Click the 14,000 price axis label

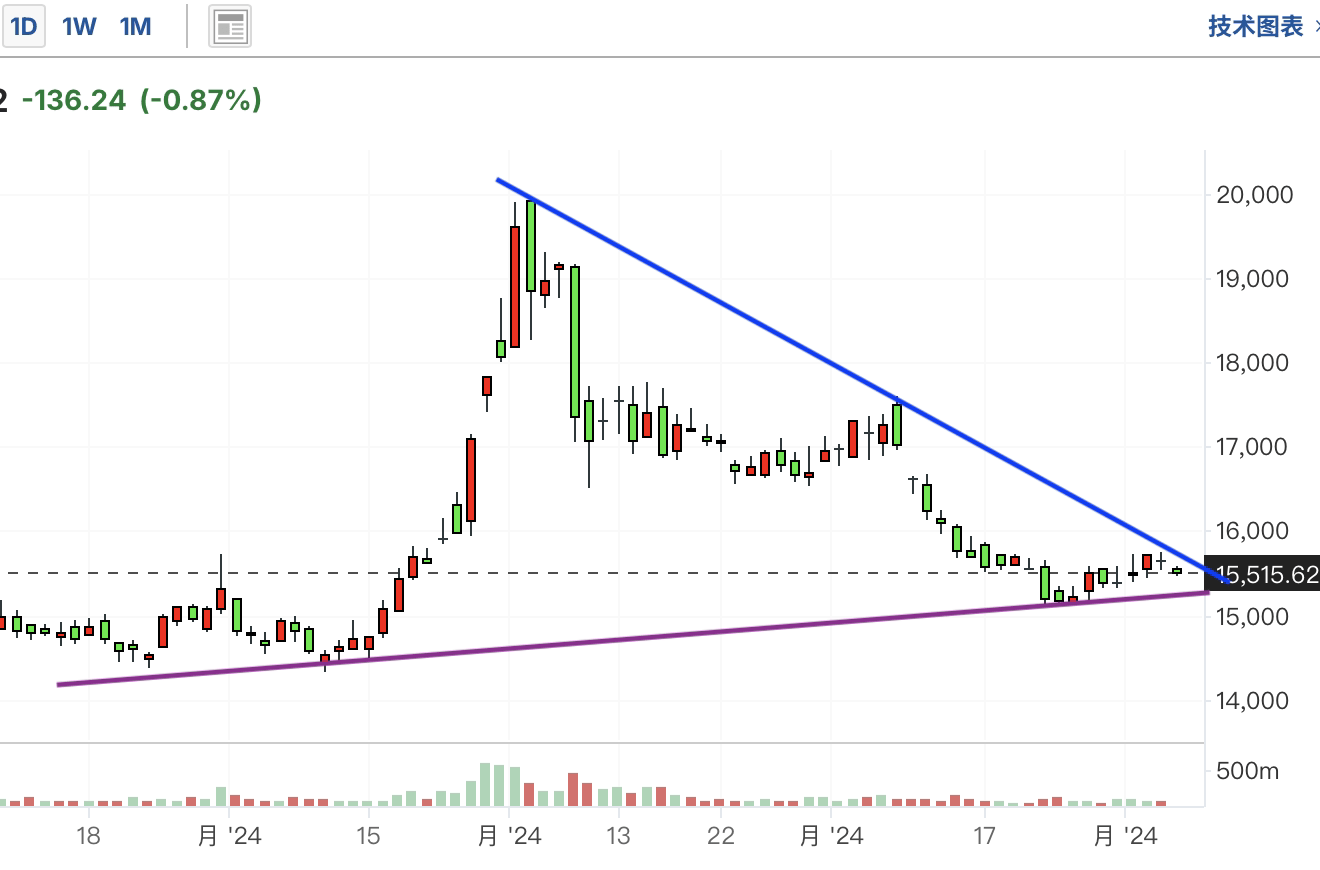(x=1254, y=700)
